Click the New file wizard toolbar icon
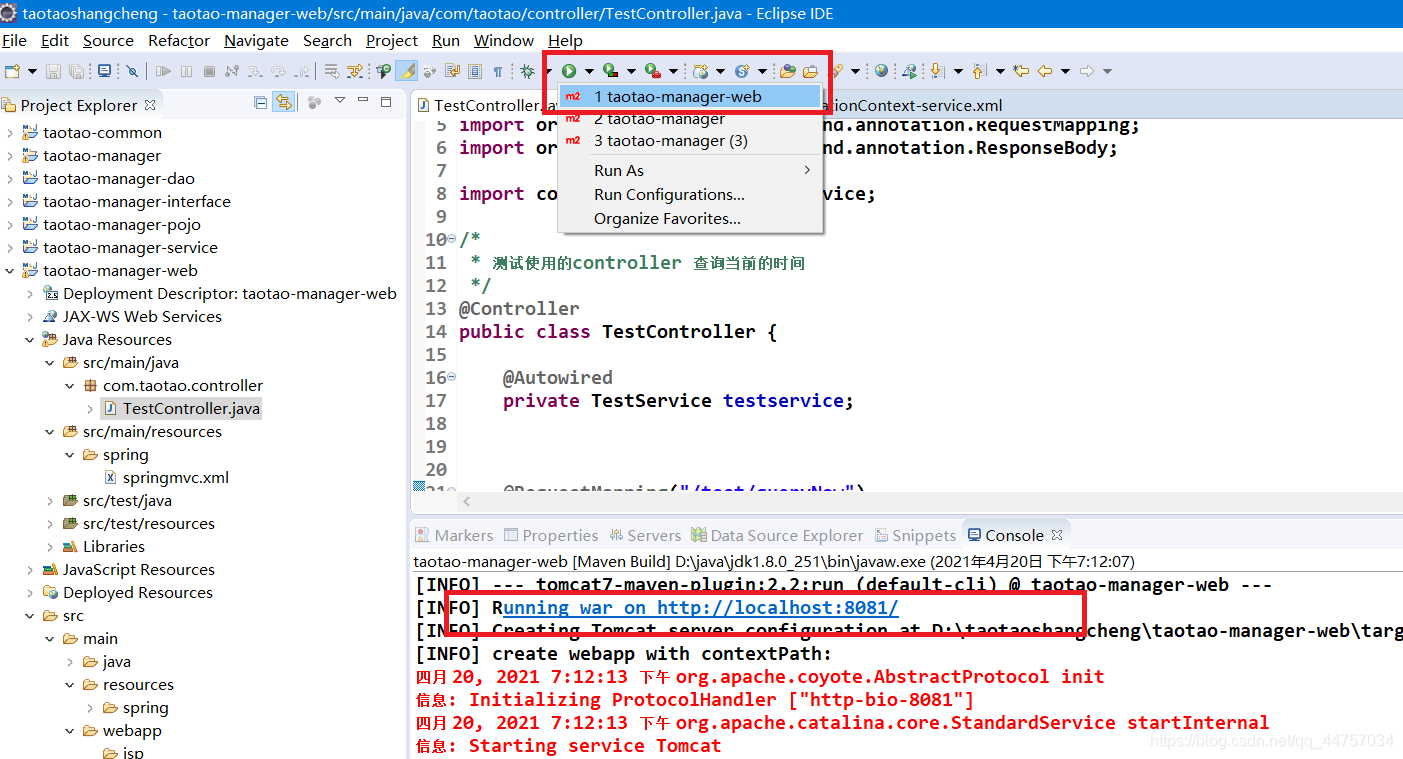 pos(12,71)
